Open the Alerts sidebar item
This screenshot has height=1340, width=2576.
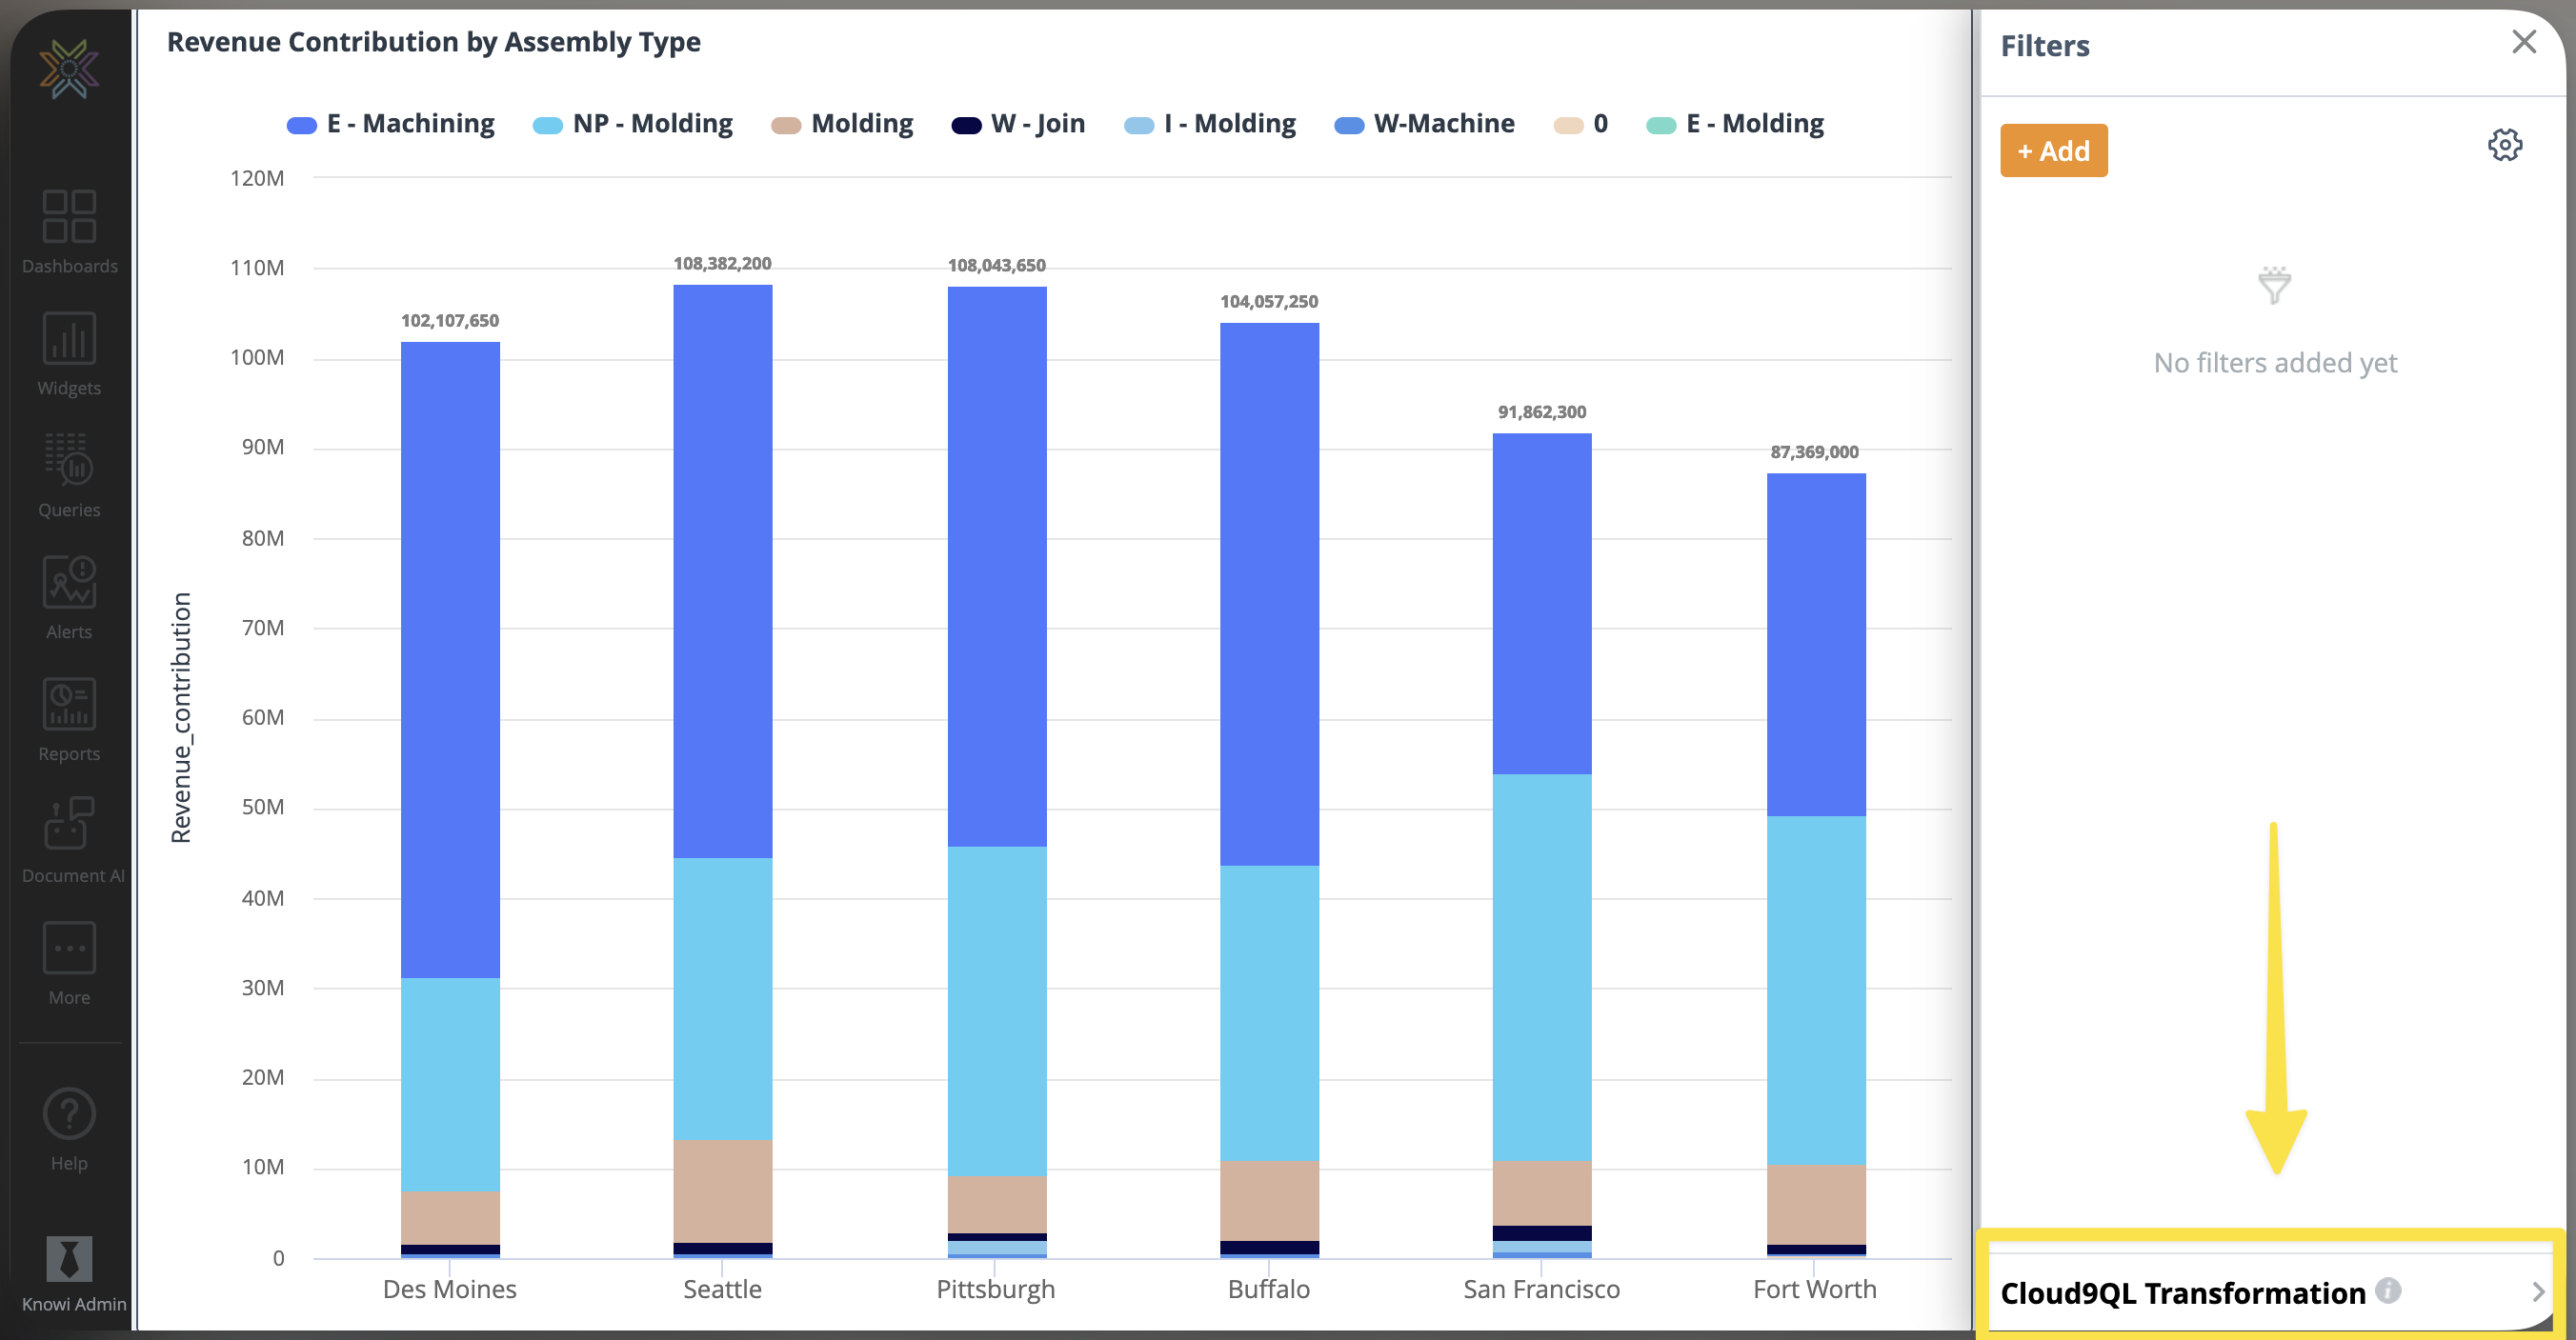coord(69,597)
